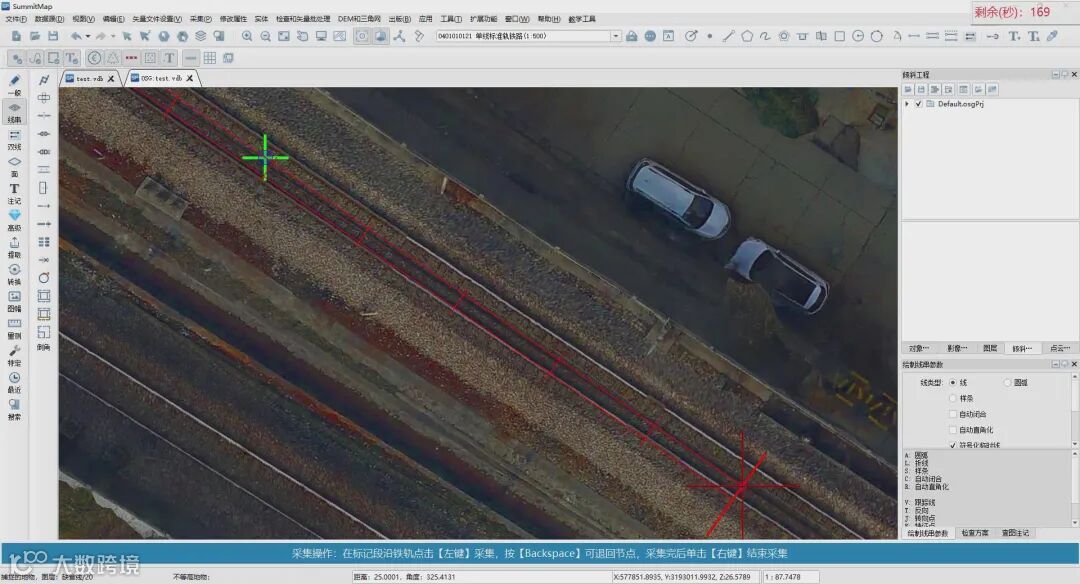Image resolution: width=1080 pixels, height=584 pixels.
Task: Click the Zoom in magnifier
Action: point(247,36)
